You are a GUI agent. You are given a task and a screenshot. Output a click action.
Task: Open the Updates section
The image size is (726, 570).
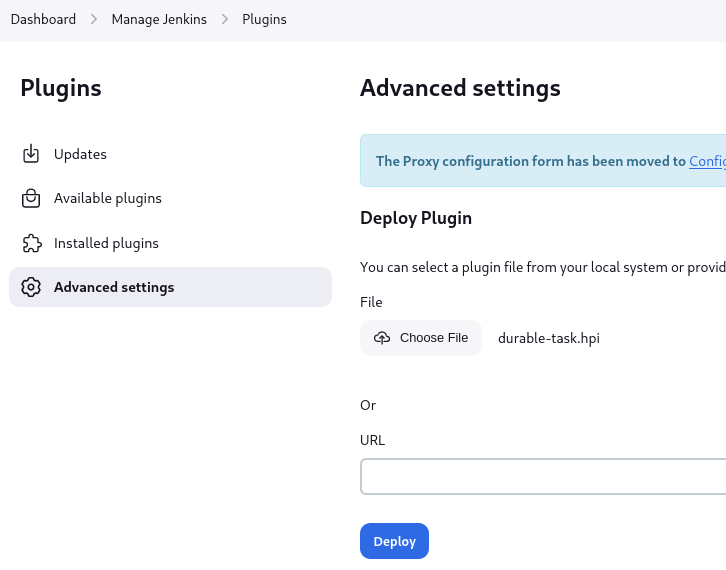(x=170, y=154)
